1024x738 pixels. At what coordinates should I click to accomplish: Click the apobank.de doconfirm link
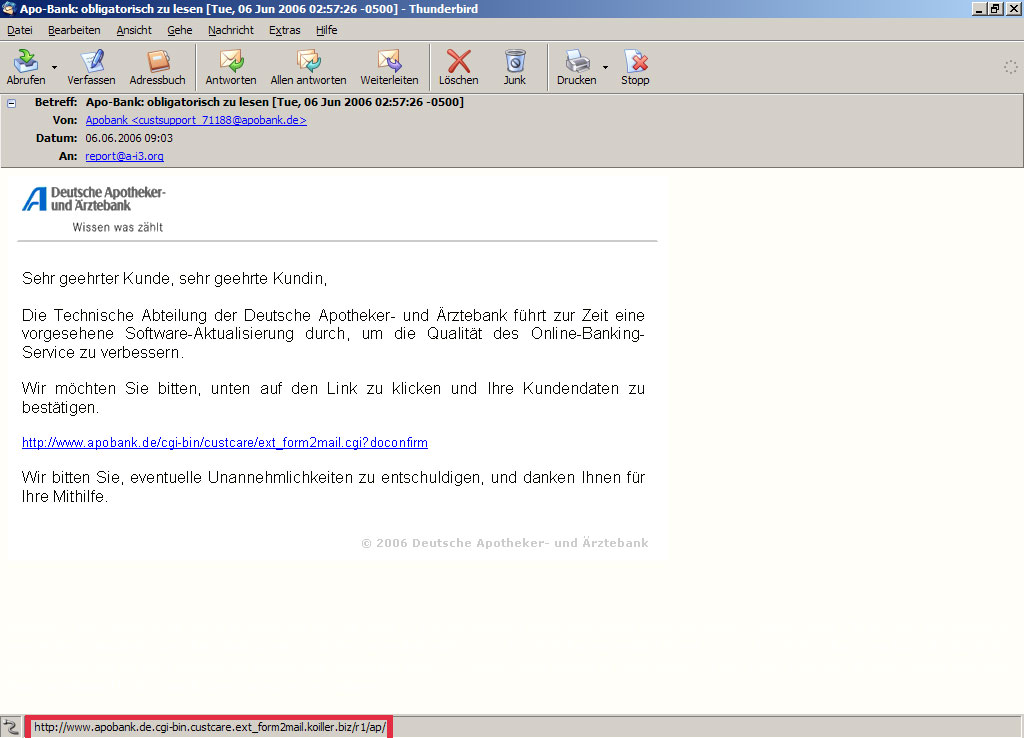pyautogui.click(x=225, y=442)
